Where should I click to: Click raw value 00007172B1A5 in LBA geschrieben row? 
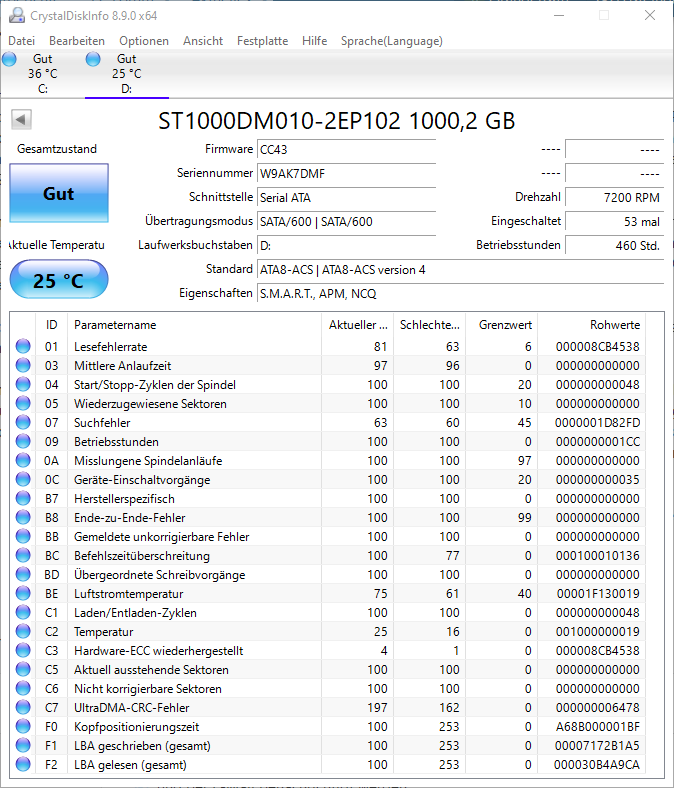point(598,746)
